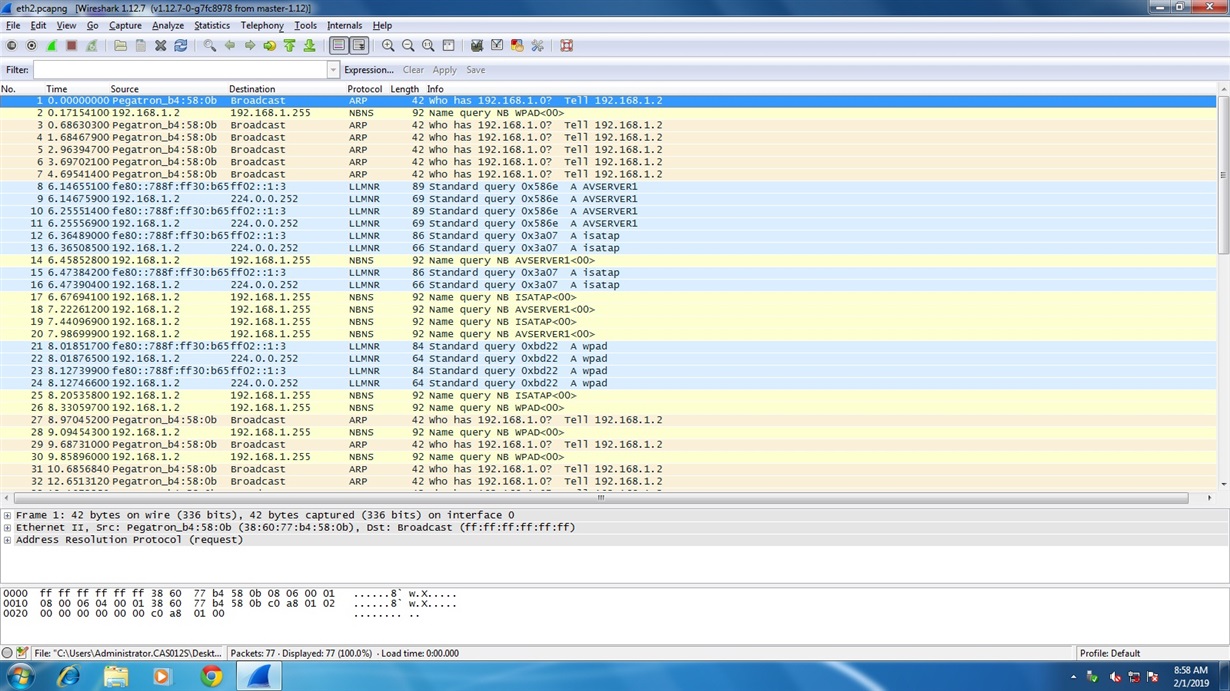Screen dimensions: 1230x691
Task: Open the Statistics menu
Action: pos(211,25)
